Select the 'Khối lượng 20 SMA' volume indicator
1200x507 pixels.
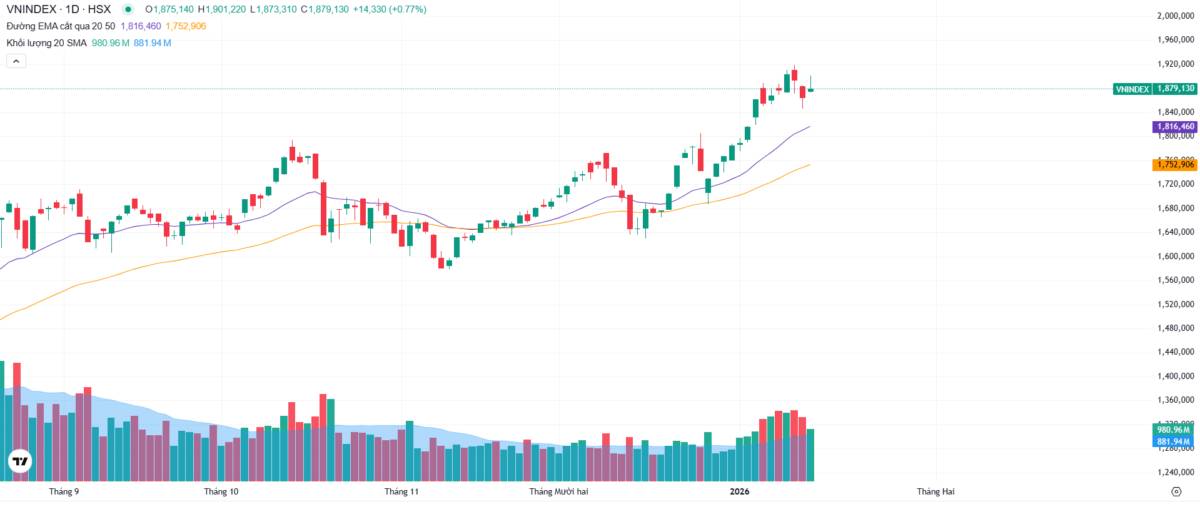pos(47,43)
